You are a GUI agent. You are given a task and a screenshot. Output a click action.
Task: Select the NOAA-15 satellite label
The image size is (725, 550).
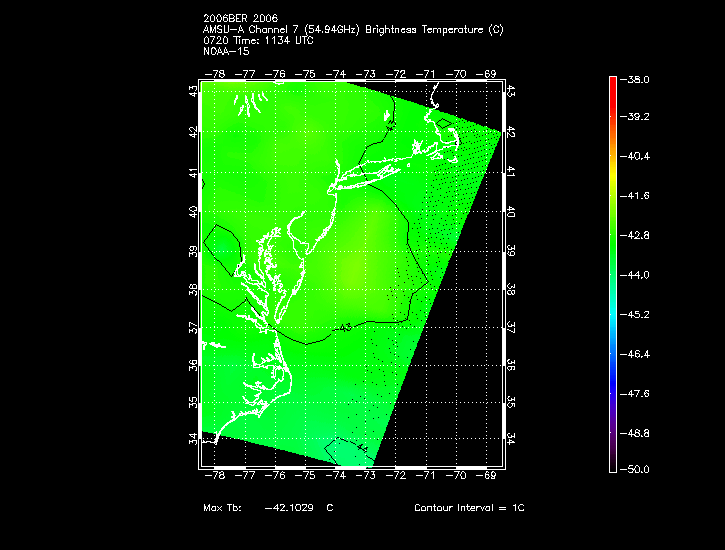(x=226, y=51)
